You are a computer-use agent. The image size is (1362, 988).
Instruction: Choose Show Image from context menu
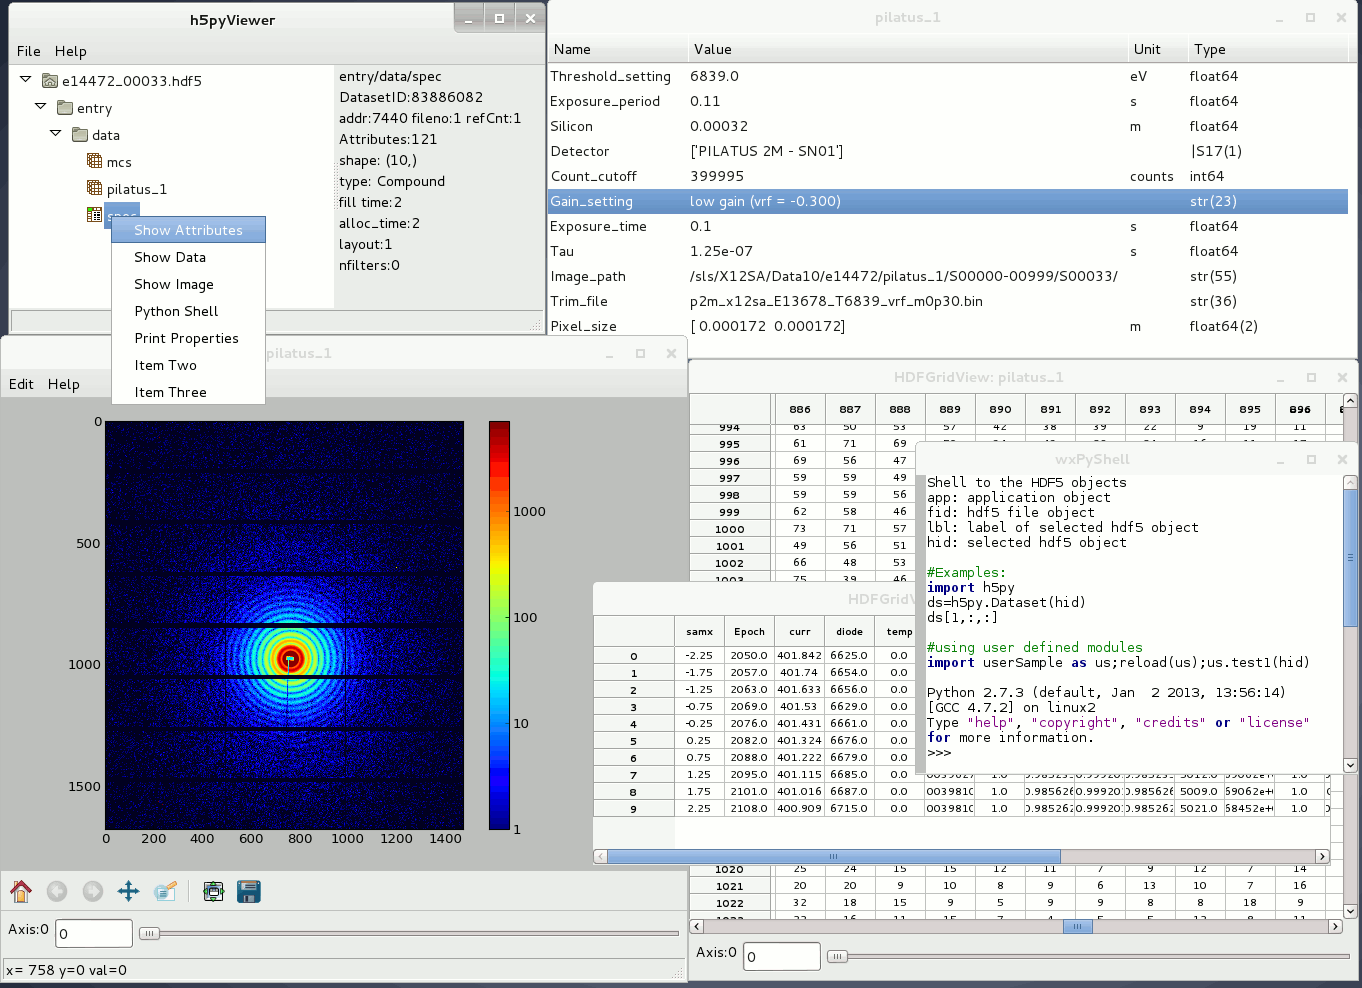tap(174, 284)
